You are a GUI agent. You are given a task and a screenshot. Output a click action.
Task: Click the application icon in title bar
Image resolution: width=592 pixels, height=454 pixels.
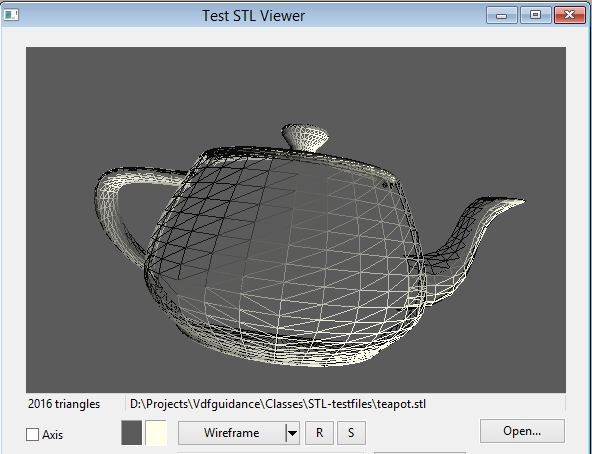[11, 15]
